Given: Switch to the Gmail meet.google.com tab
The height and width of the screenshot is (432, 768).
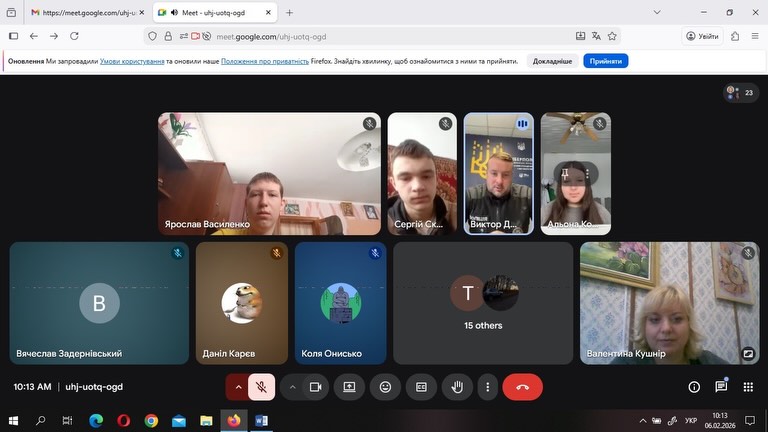Looking at the screenshot, I should click(84, 13).
